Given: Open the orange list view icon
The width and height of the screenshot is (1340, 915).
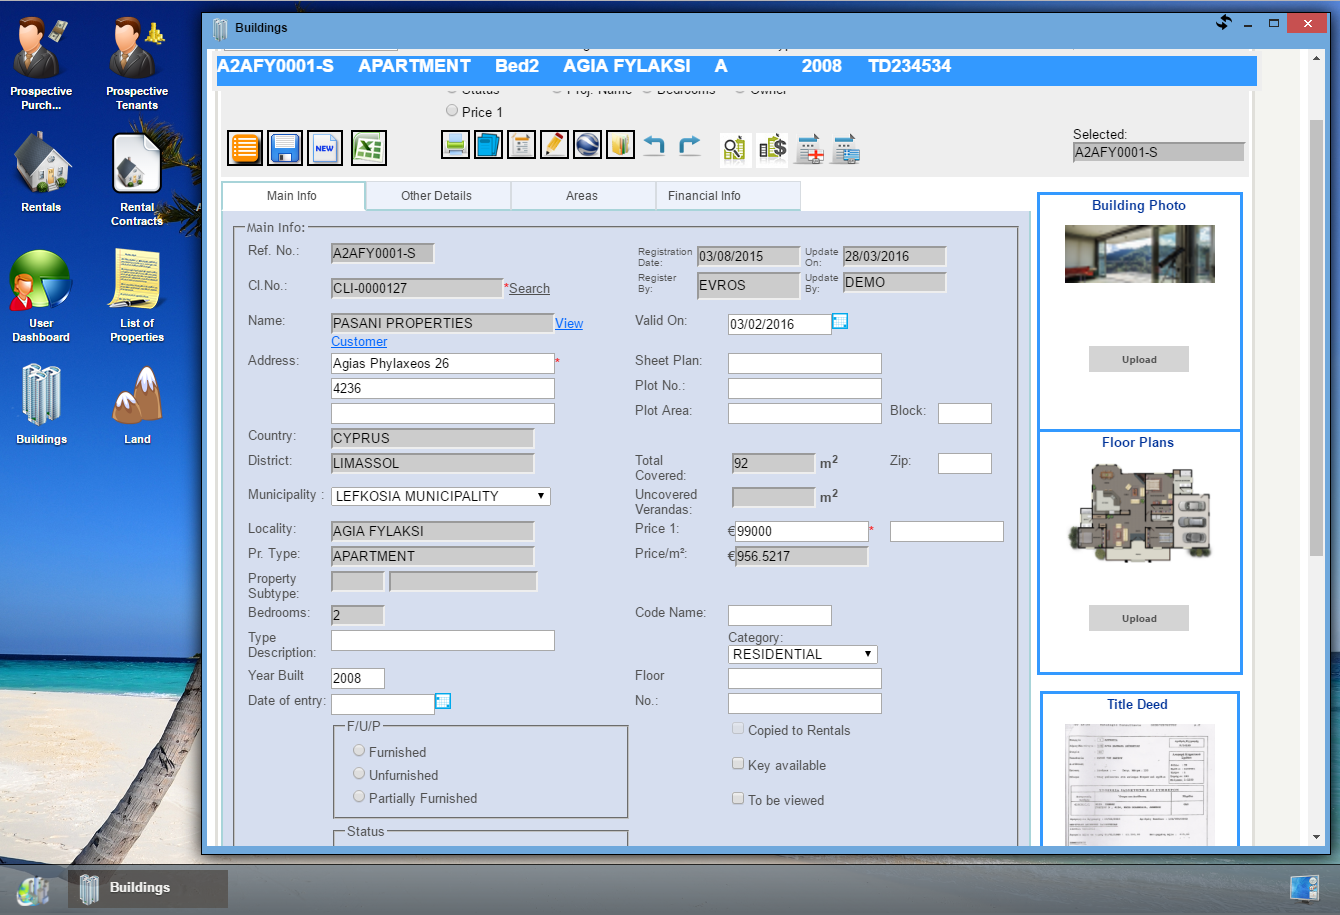Looking at the screenshot, I should click(x=245, y=148).
